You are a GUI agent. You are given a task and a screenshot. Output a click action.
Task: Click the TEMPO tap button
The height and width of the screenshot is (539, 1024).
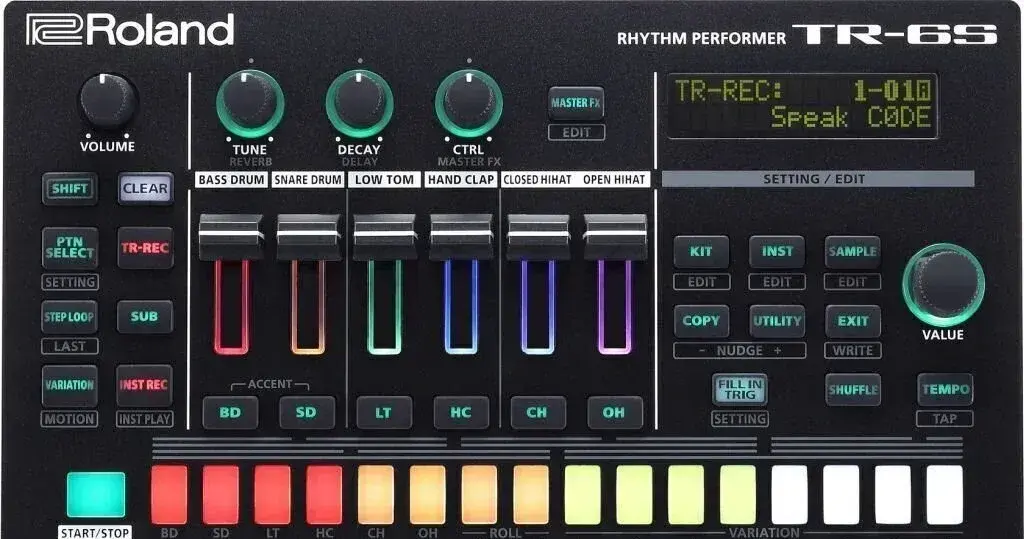(x=945, y=390)
